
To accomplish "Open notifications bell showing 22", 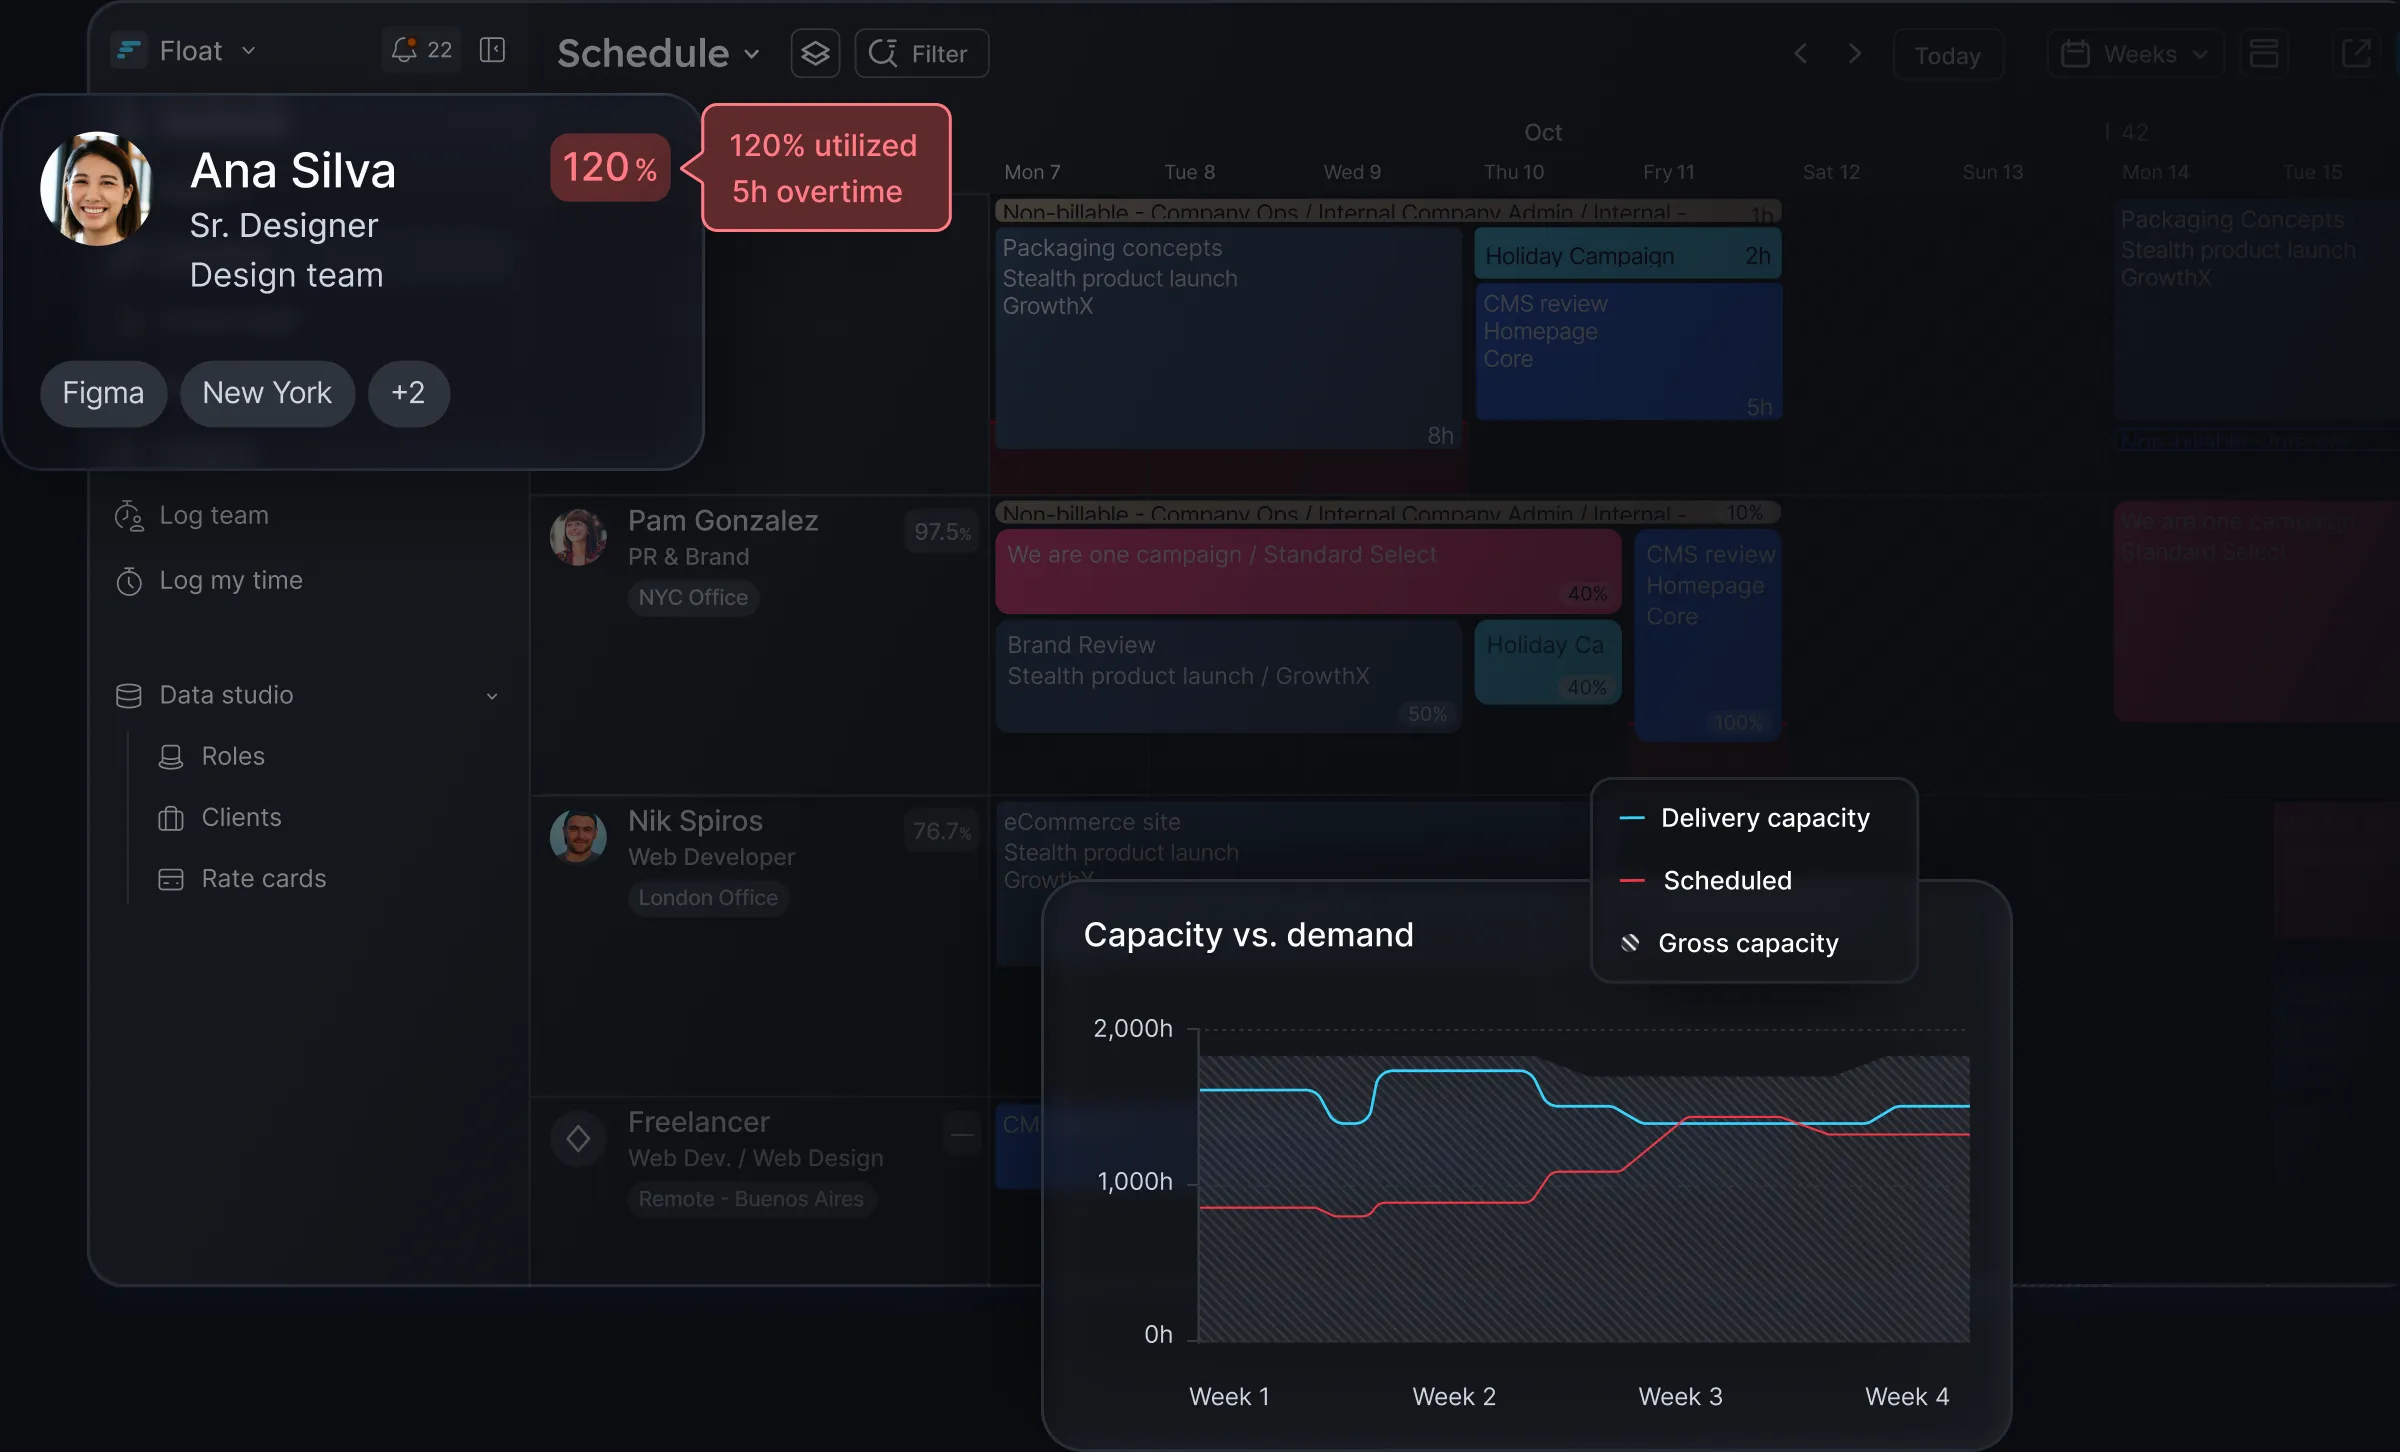I will click(x=422, y=50).
